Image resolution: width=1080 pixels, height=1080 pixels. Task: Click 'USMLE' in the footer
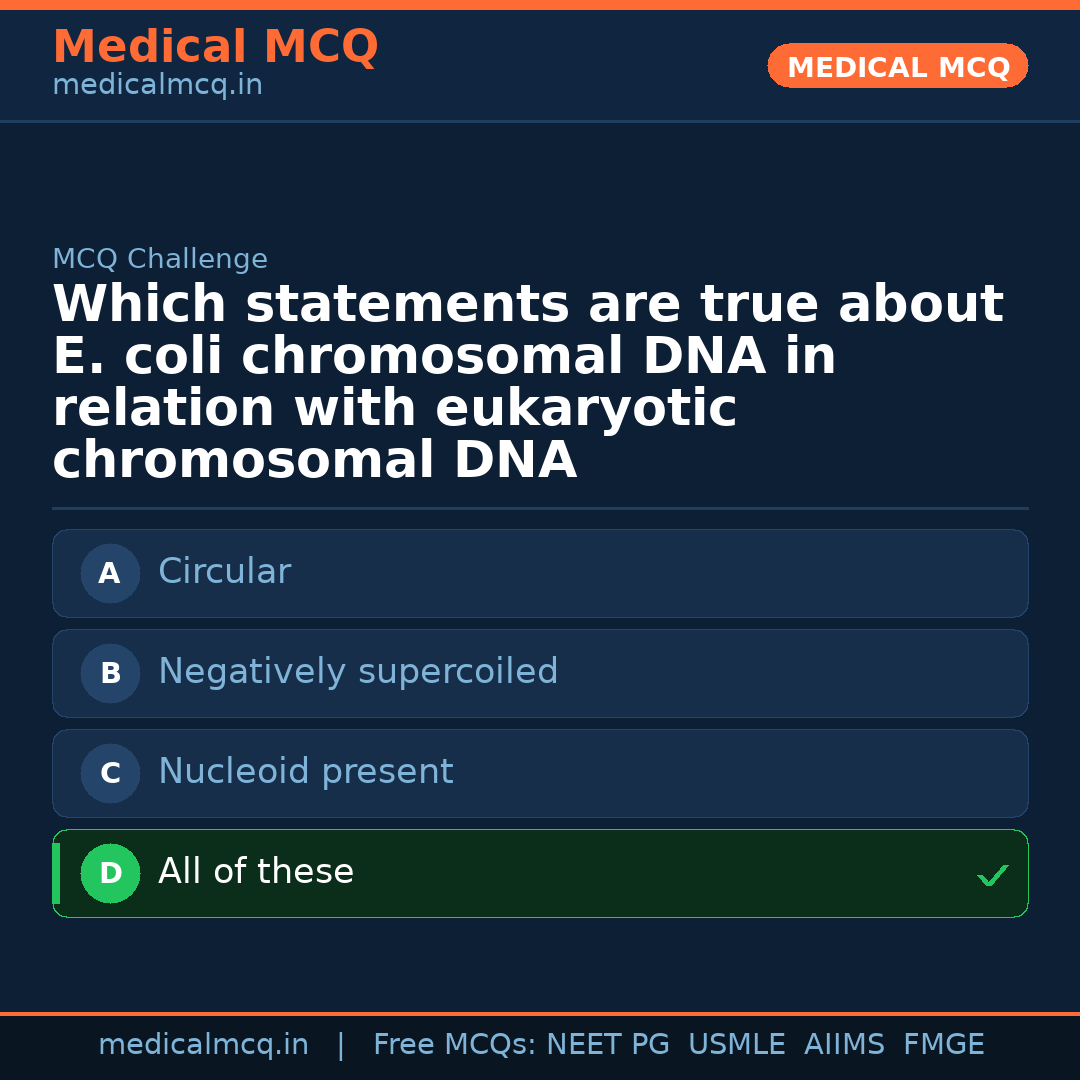click(x=736, y=1045)
